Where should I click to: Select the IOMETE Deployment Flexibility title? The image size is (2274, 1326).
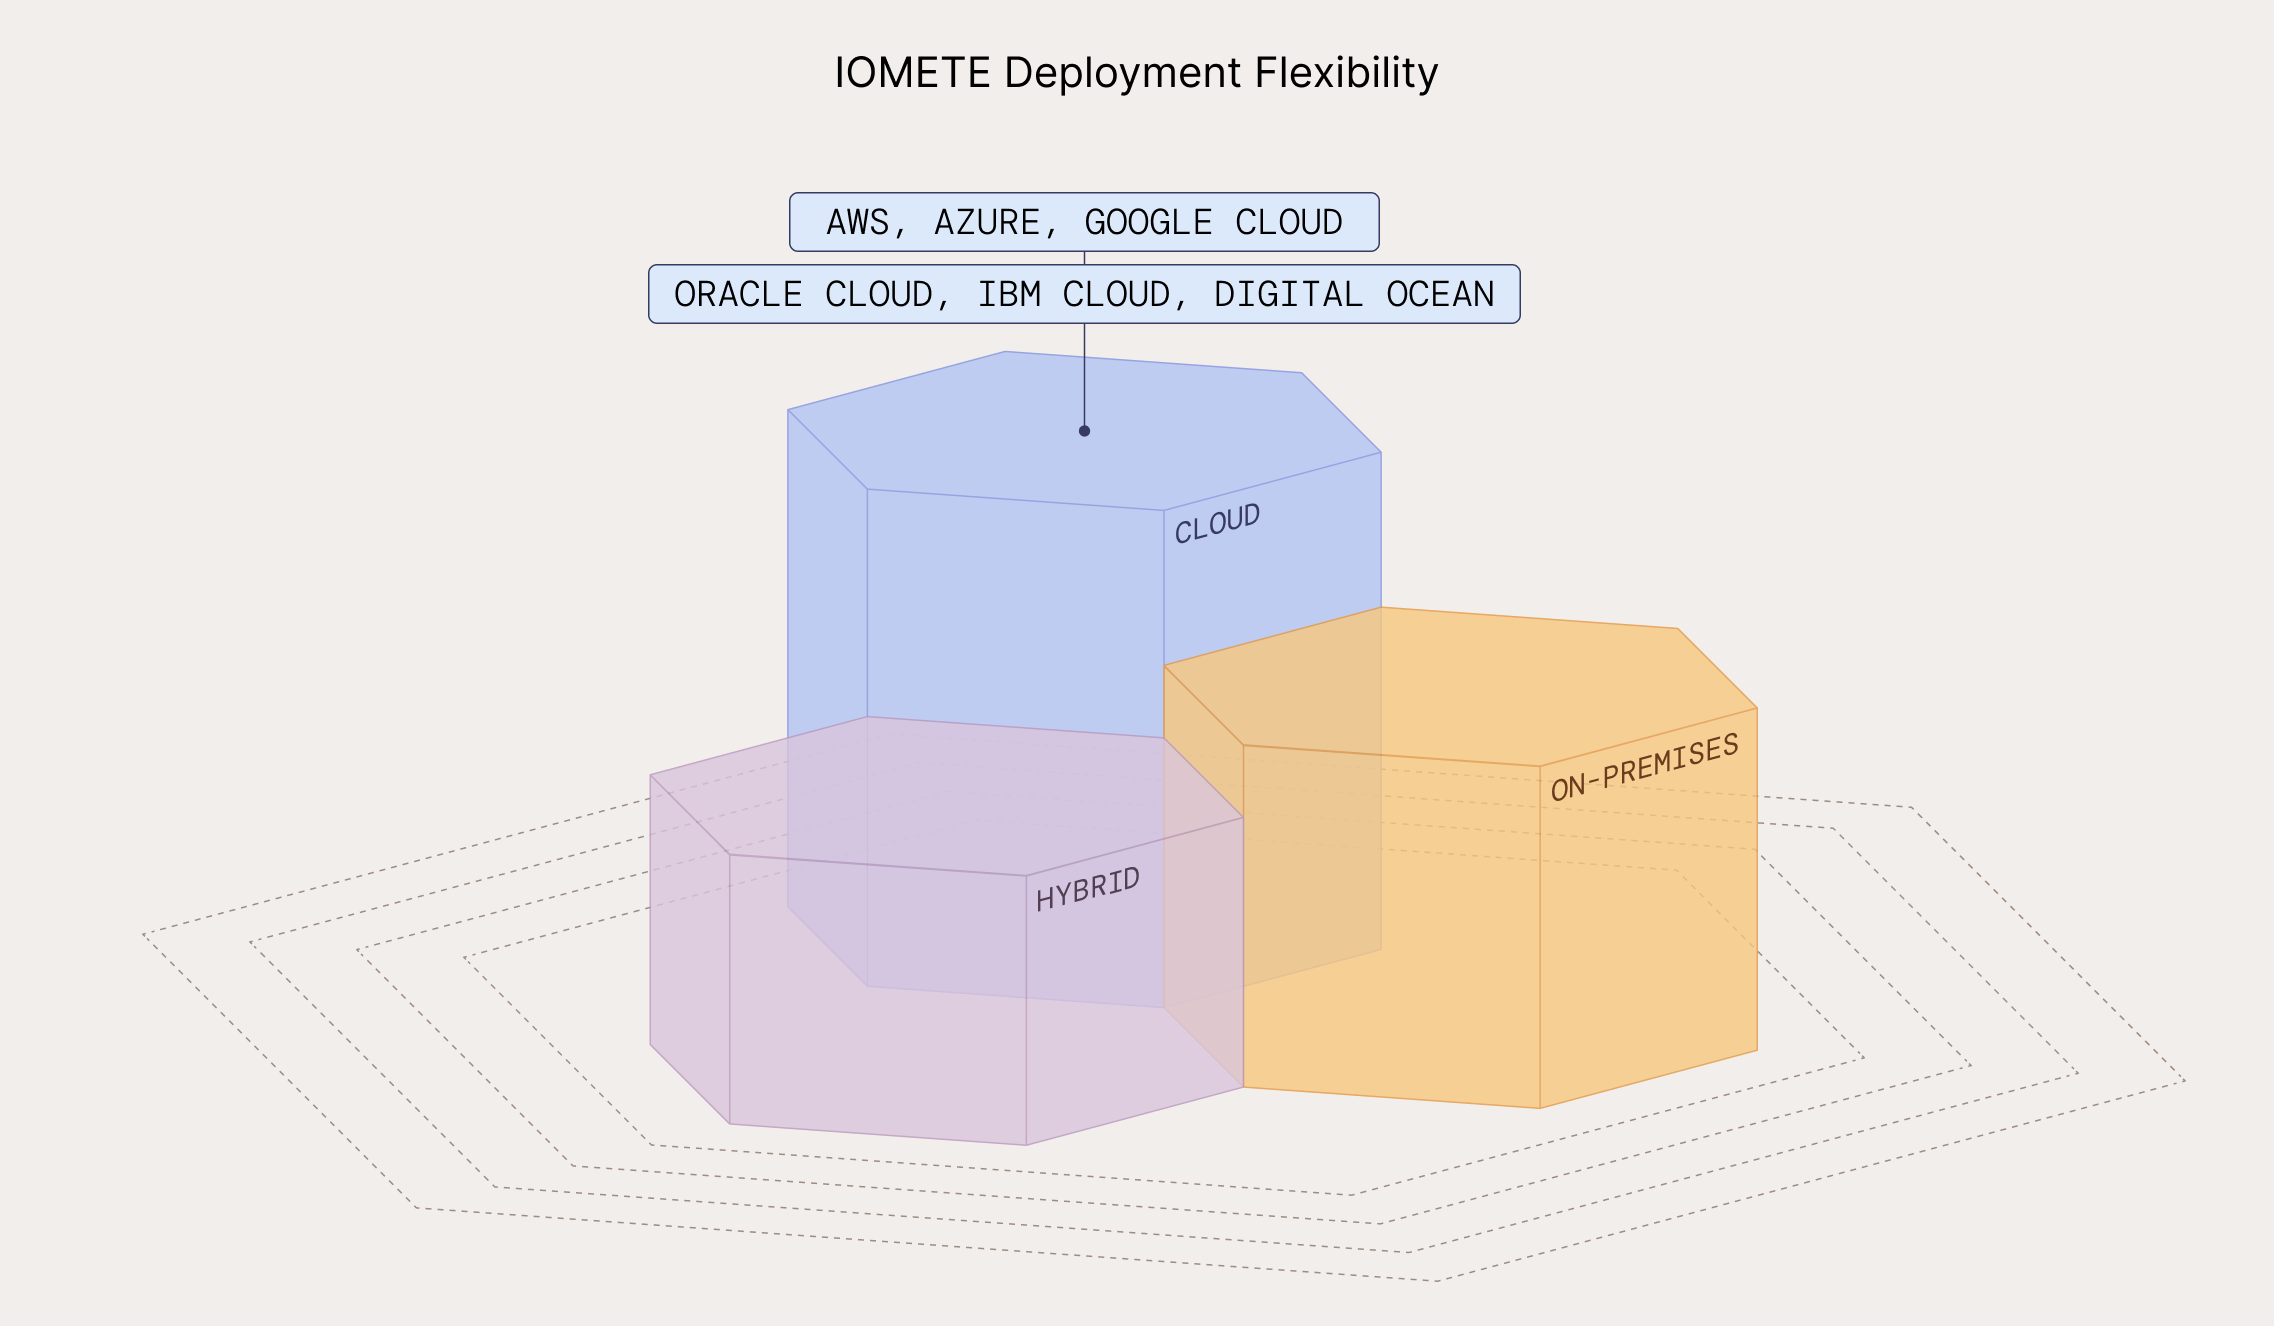[x=1135, y=72]
